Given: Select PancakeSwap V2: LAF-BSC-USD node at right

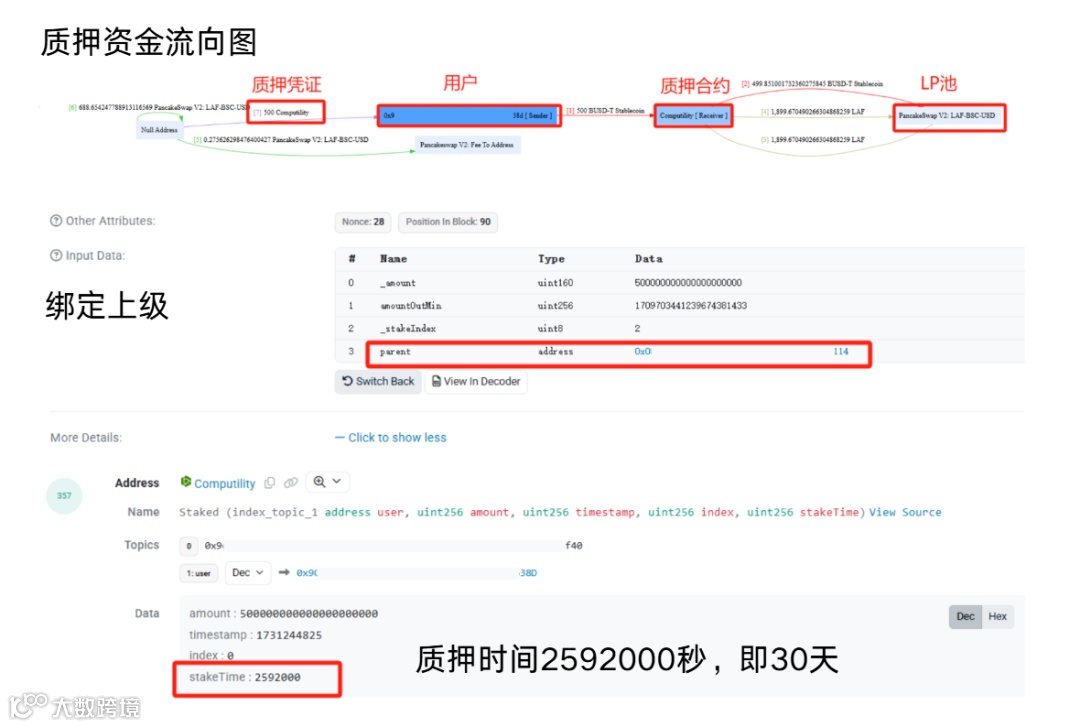Looking at the screenshot, I should (x=949, y=116).
